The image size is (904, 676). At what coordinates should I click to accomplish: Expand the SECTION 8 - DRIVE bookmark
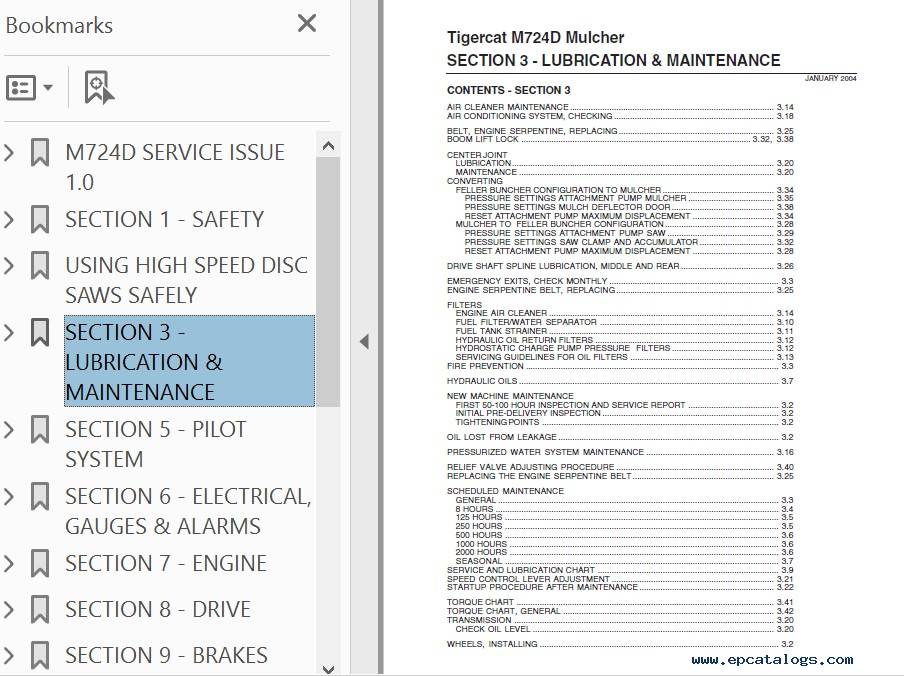9,610
